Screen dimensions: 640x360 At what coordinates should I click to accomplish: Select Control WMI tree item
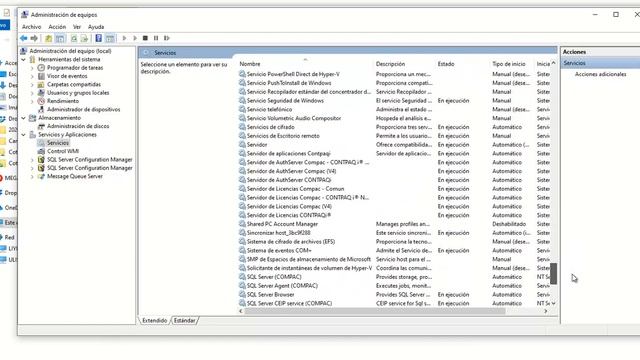63,151
